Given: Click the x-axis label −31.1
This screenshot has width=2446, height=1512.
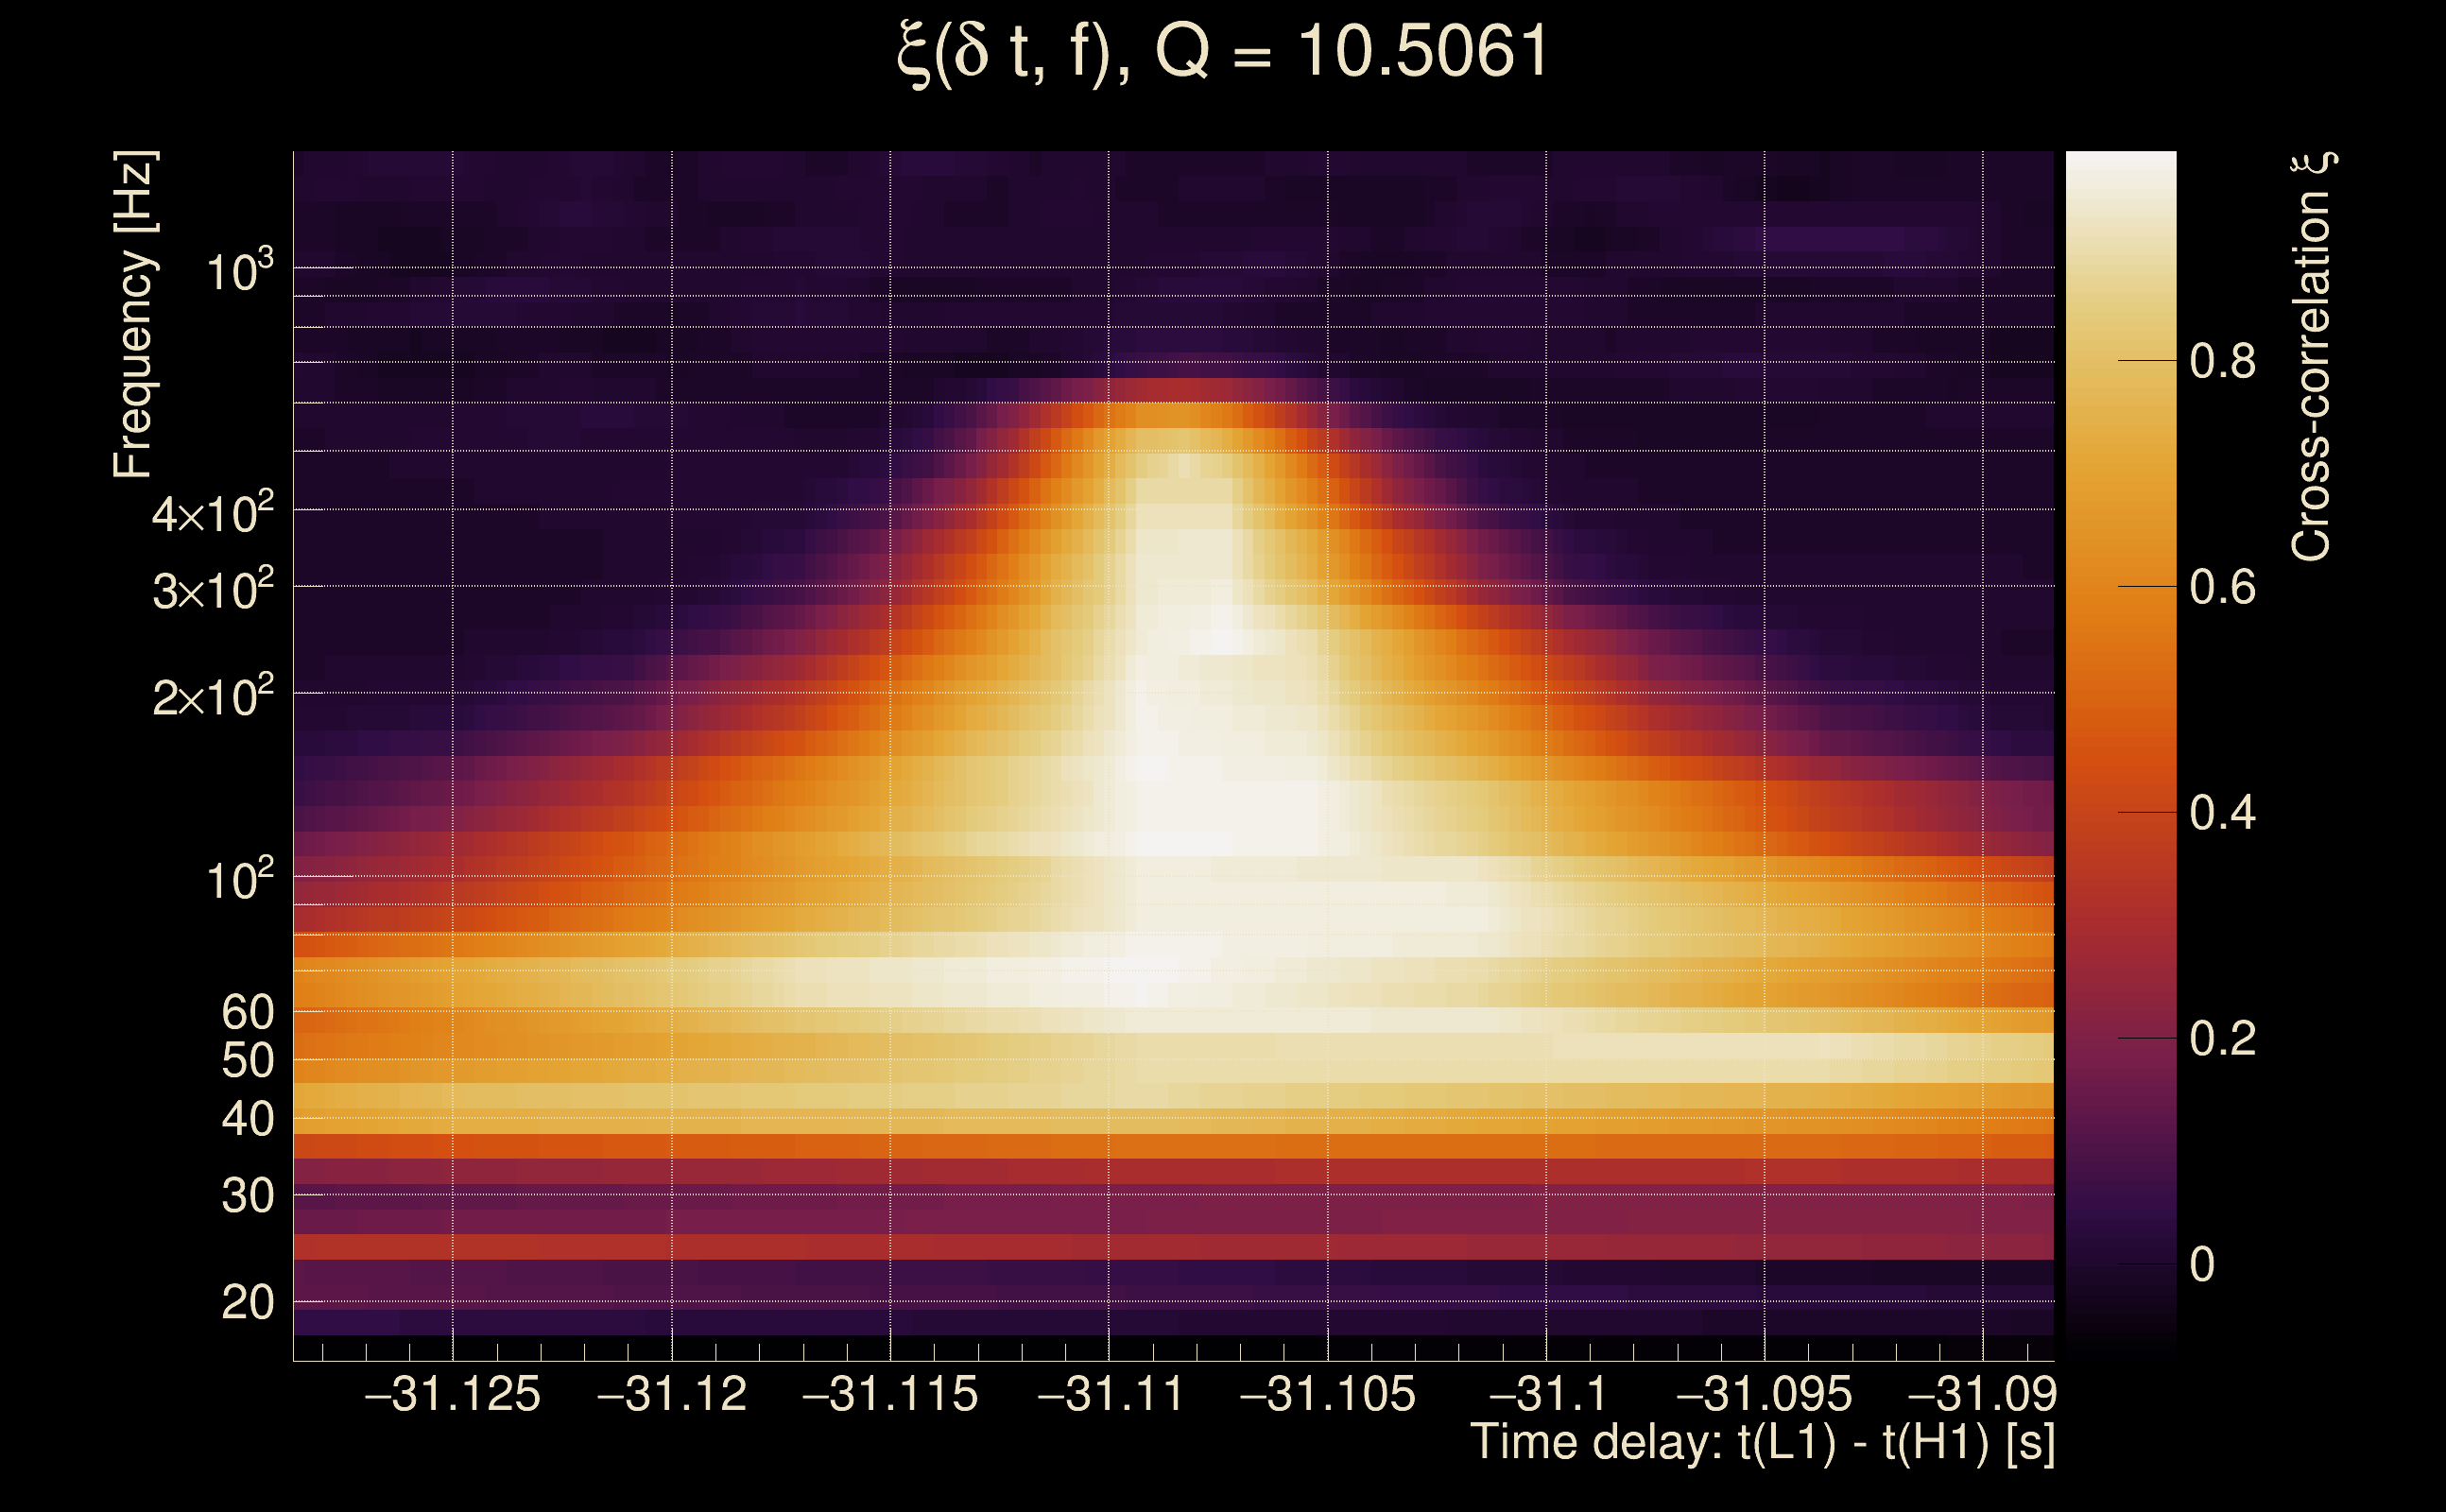Looking at the screenshot, I should 1547,1394.
